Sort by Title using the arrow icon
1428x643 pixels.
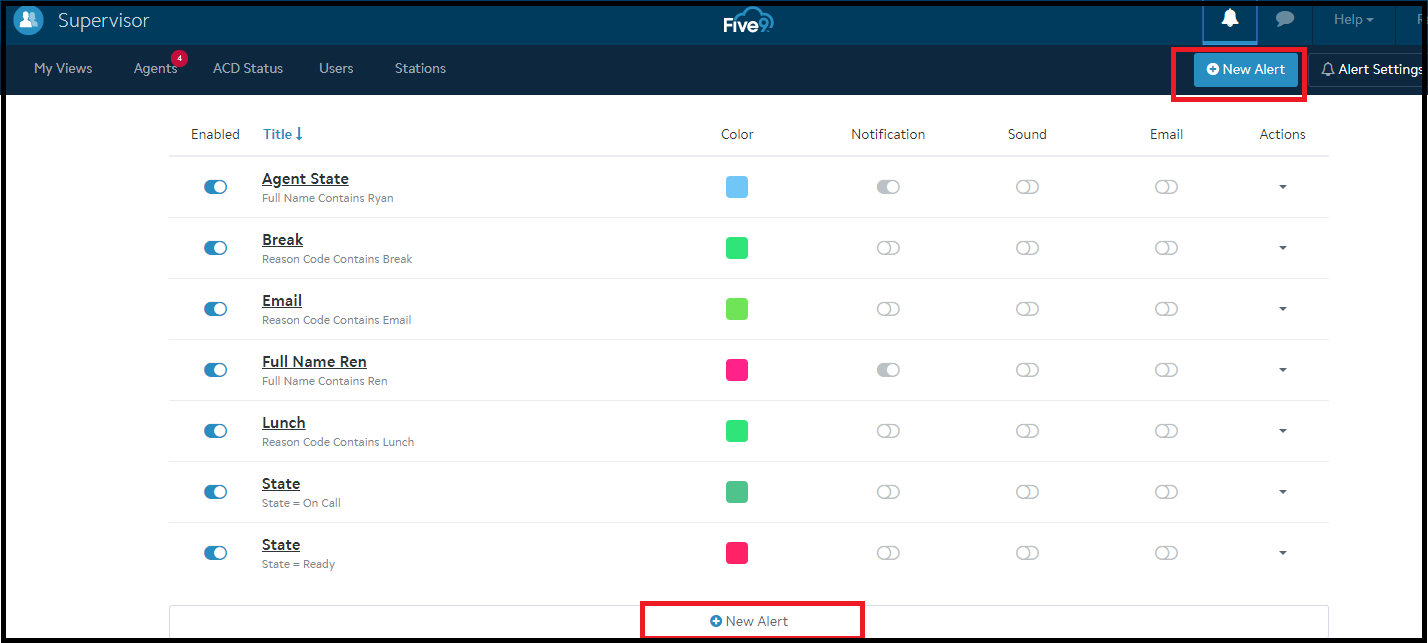pyautogui.click(x=298, y=133)
